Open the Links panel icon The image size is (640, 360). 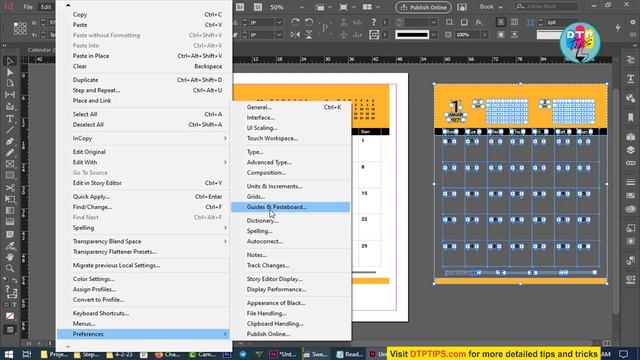(631, 163)
